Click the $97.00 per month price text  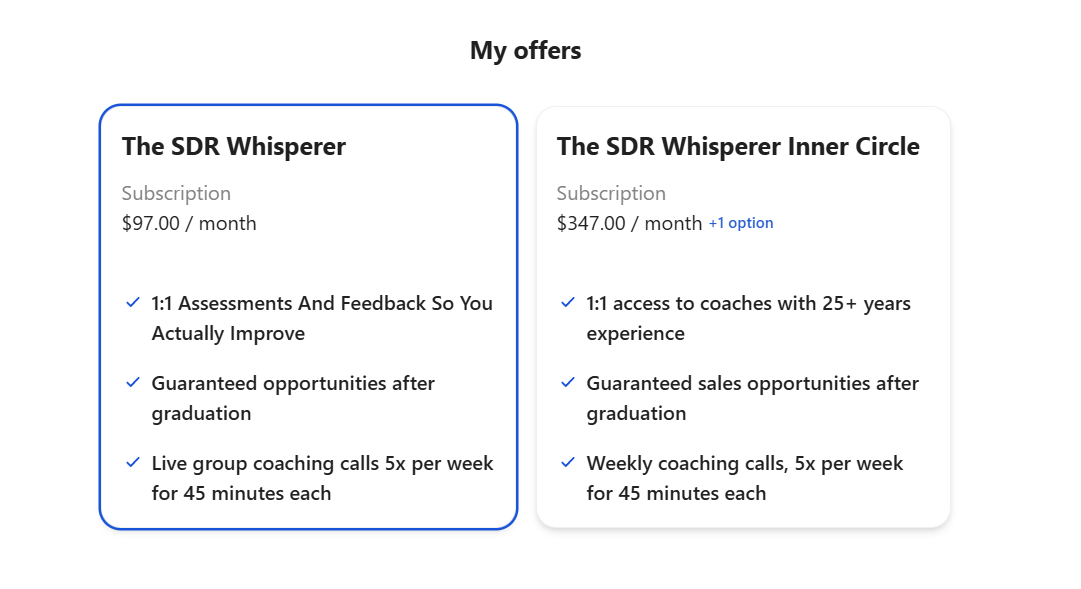(x=189, y=223)
